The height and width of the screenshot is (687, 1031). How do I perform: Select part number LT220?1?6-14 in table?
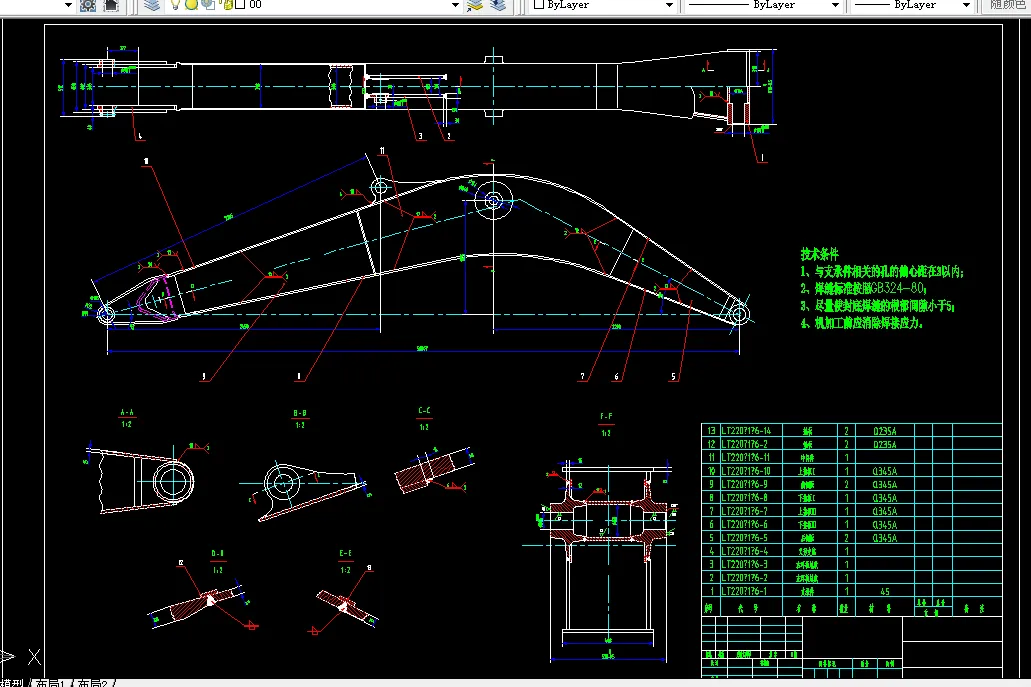(x=746, y=431)
